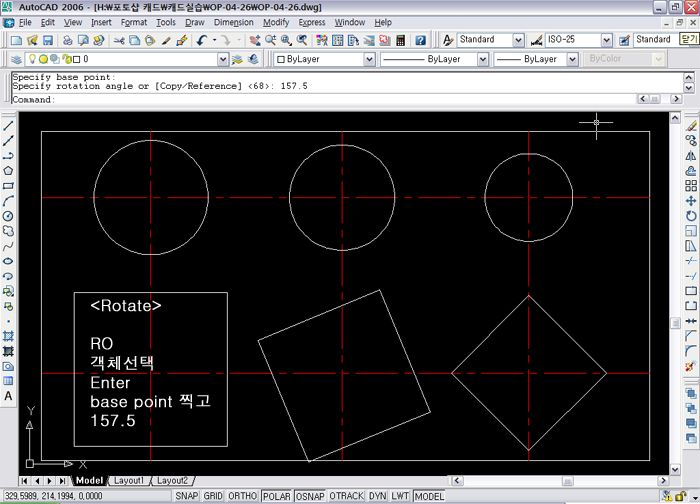Image resolution: width=700 pixels, height=504 pixels.
Task: Open the ISO-25 dimension style dropdown
Action: [x=606, y=40]
